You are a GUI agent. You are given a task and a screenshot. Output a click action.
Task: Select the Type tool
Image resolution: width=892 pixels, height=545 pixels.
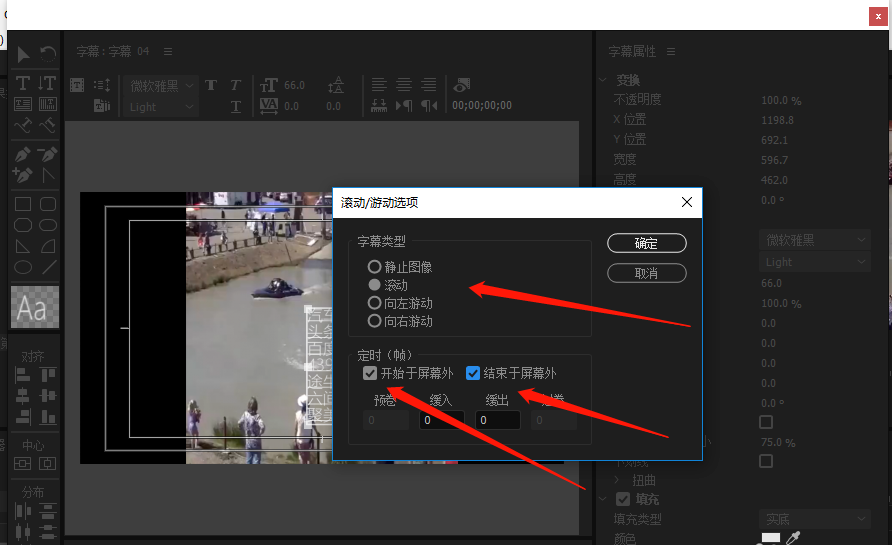[23, 83]
